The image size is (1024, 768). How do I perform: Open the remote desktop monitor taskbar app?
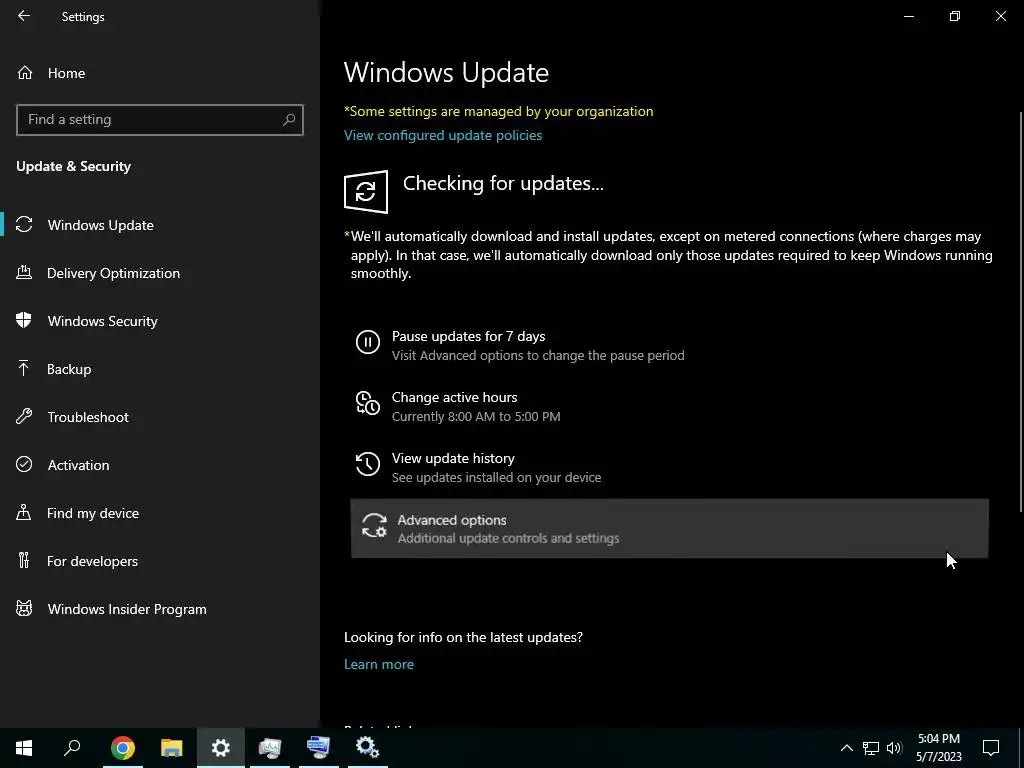pyautogui.click(x=319, y=748)
